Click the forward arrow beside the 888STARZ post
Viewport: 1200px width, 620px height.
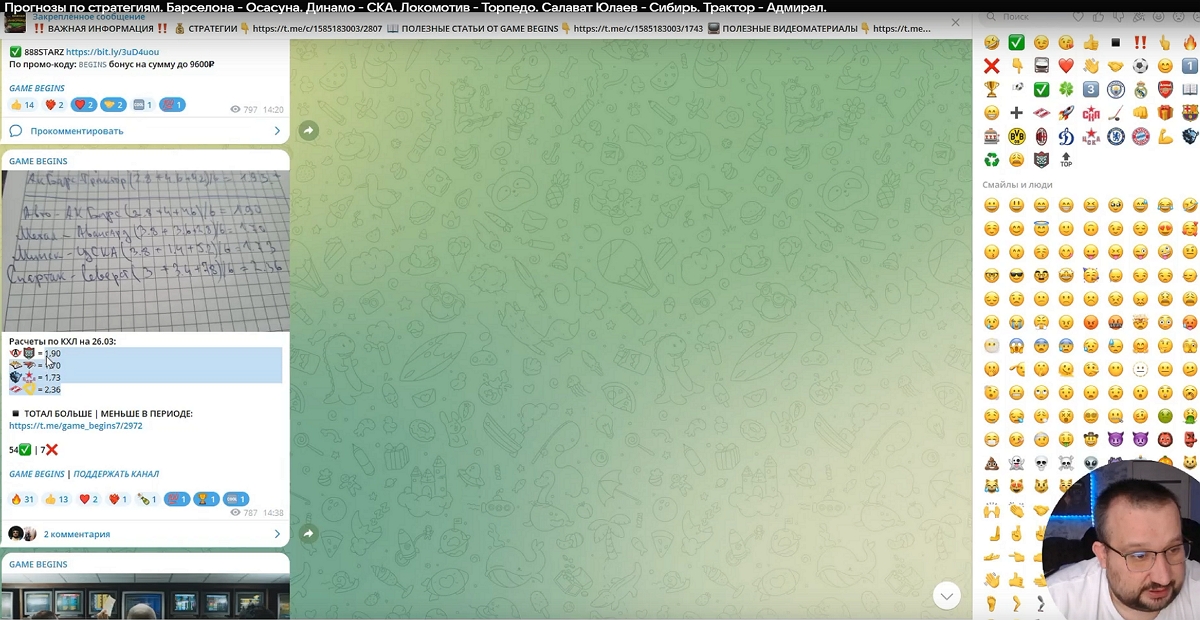point(309,131)
